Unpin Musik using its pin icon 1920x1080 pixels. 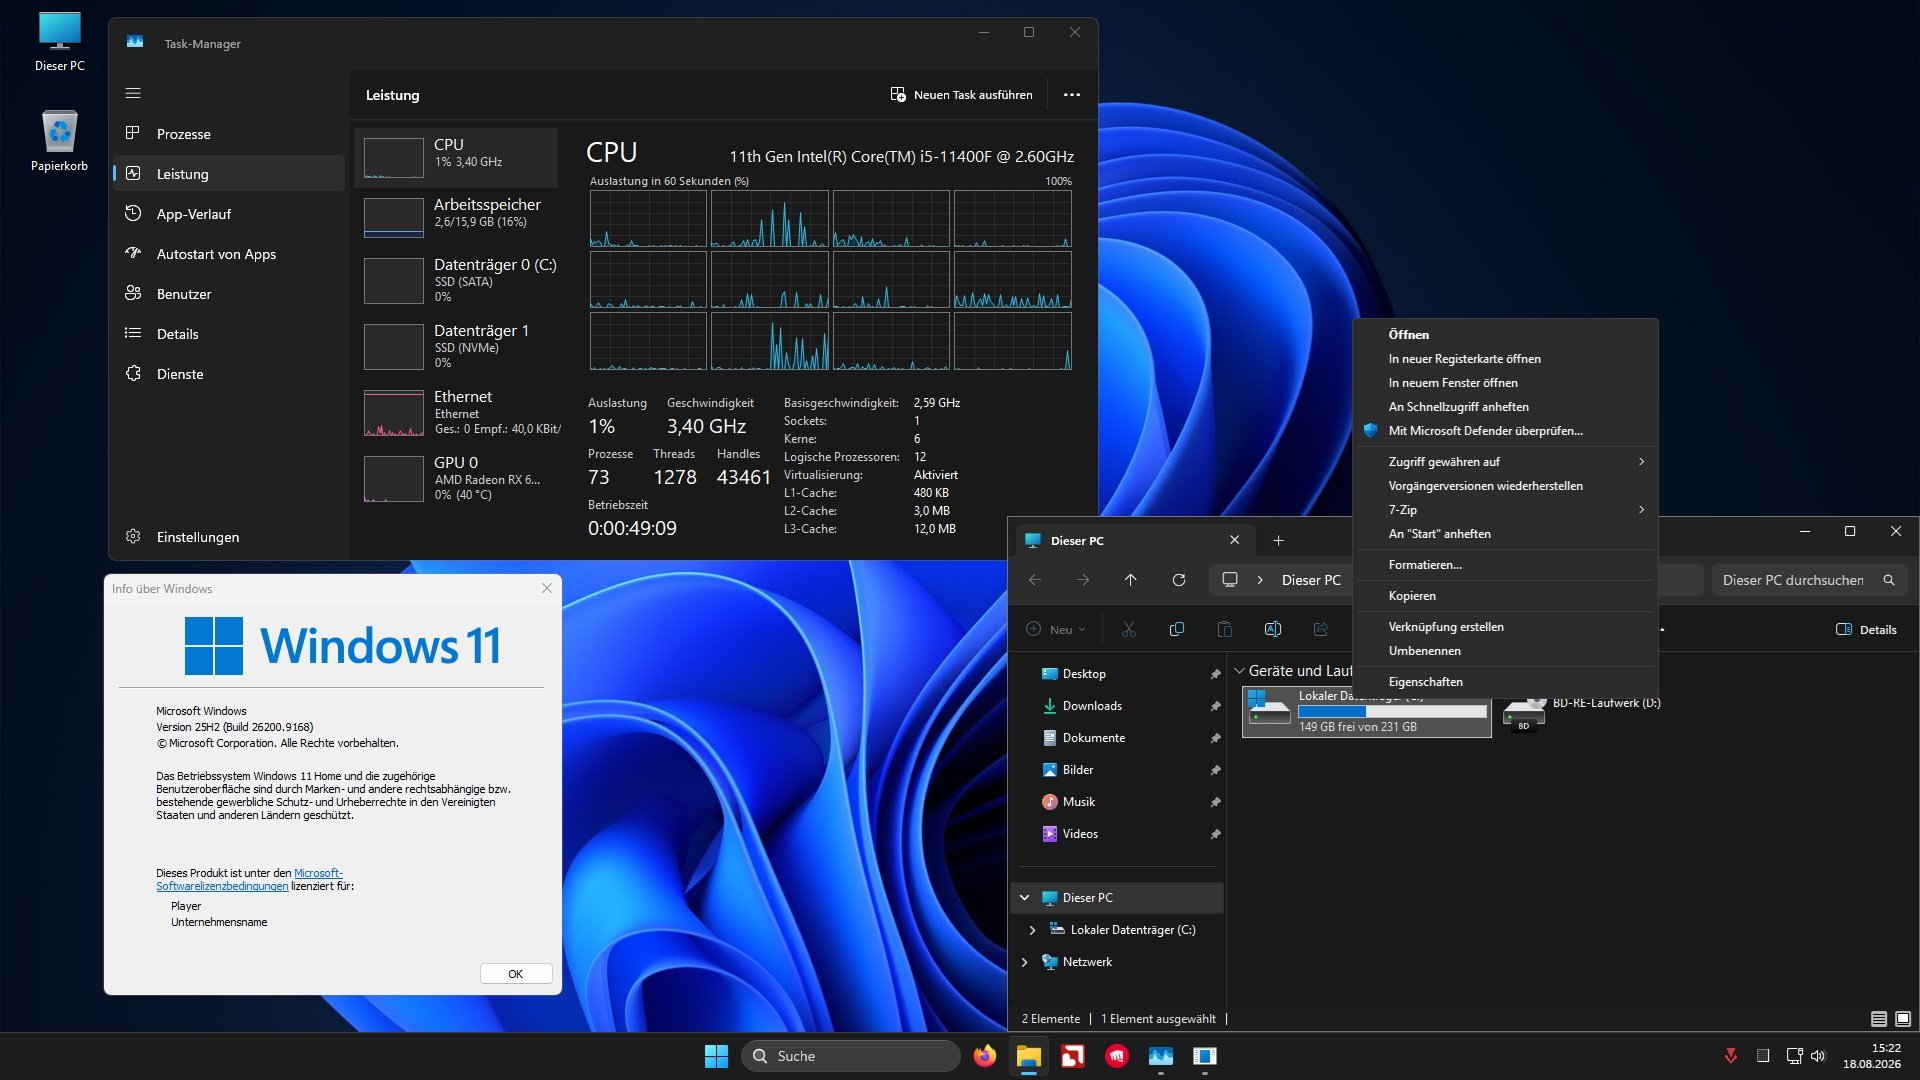pos(1215,802)
